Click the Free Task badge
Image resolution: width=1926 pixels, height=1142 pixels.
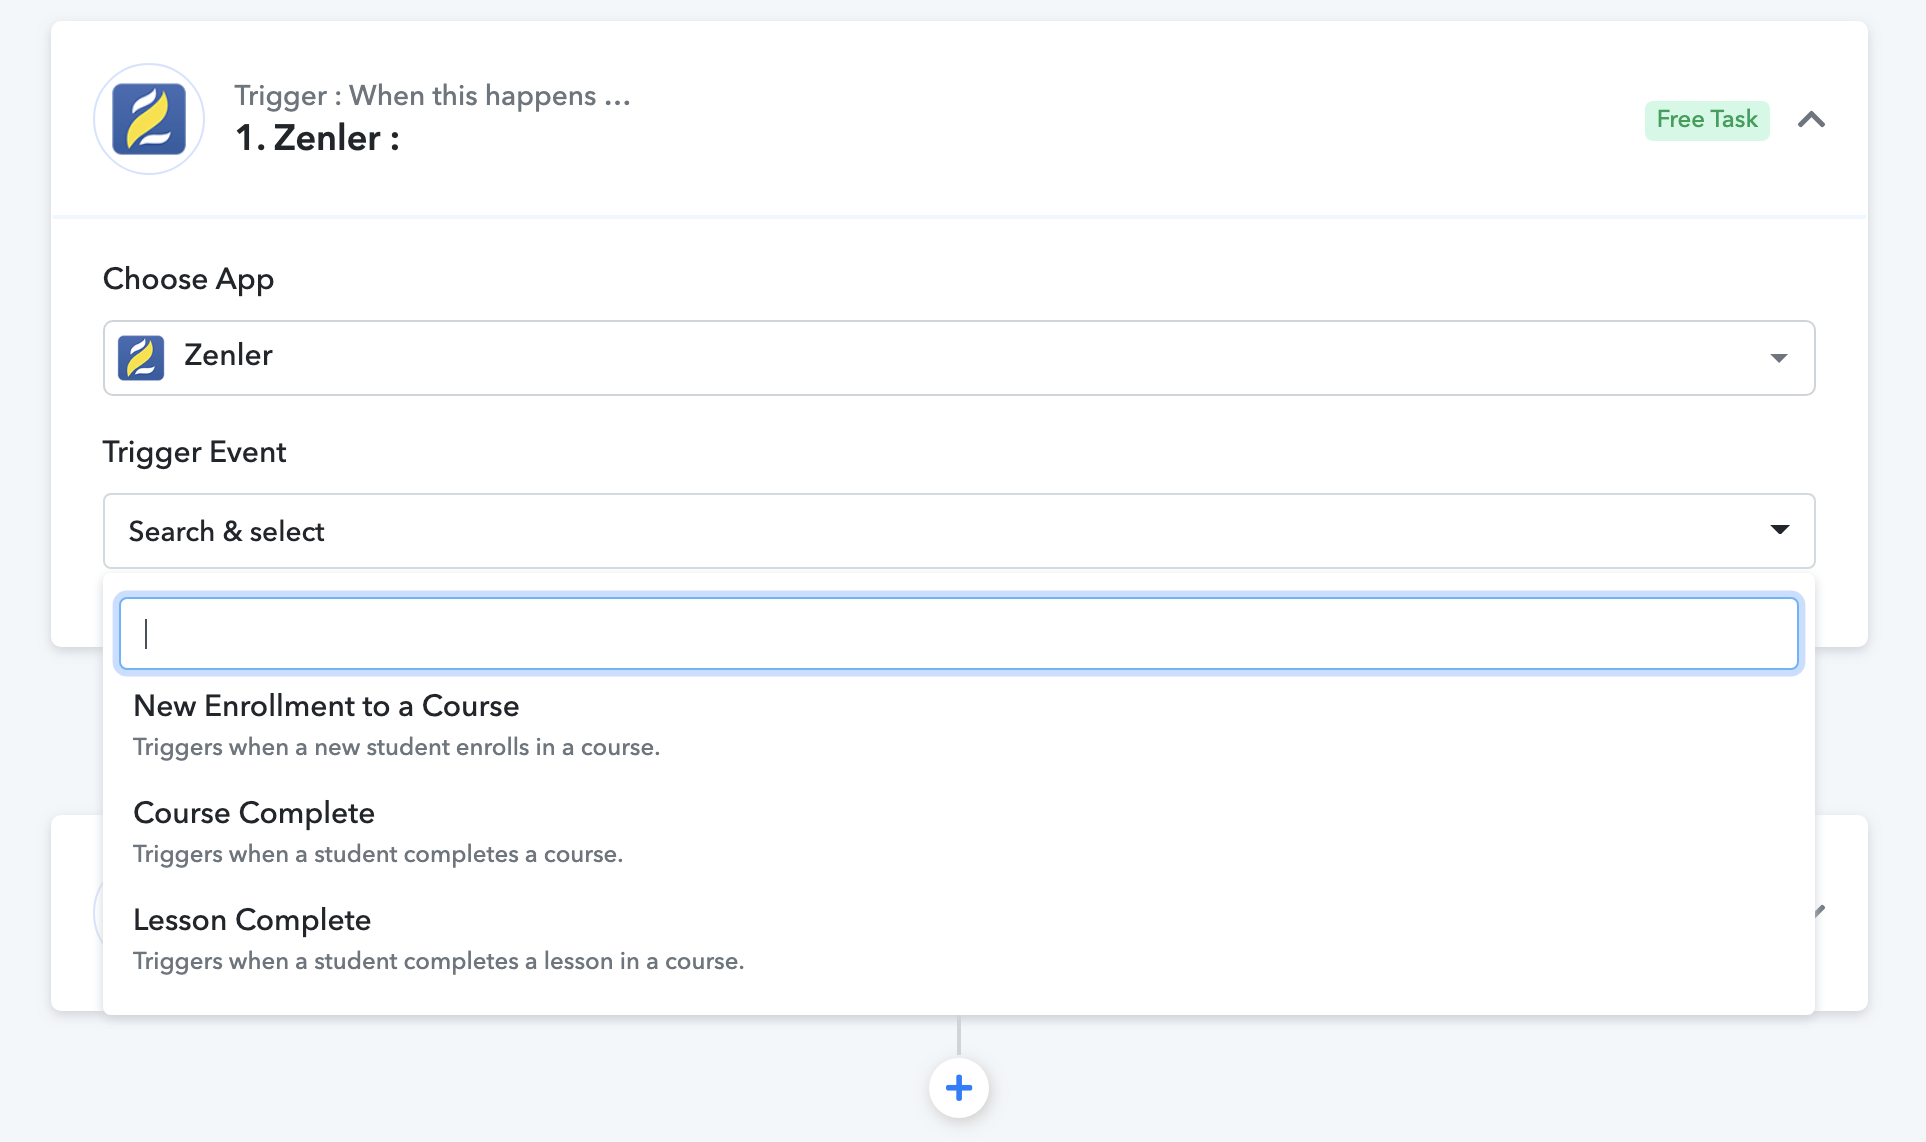1707,120
